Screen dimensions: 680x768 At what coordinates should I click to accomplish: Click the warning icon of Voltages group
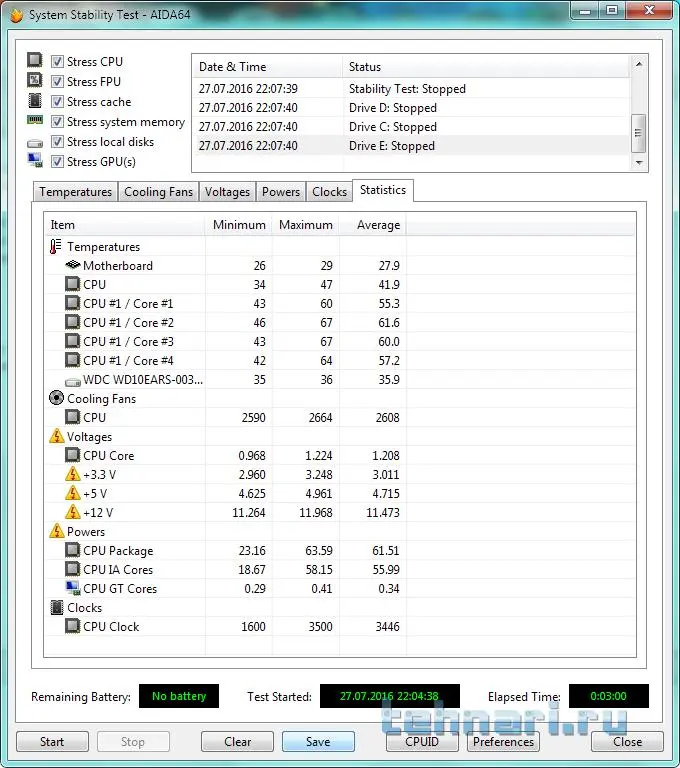click(57, 435)
